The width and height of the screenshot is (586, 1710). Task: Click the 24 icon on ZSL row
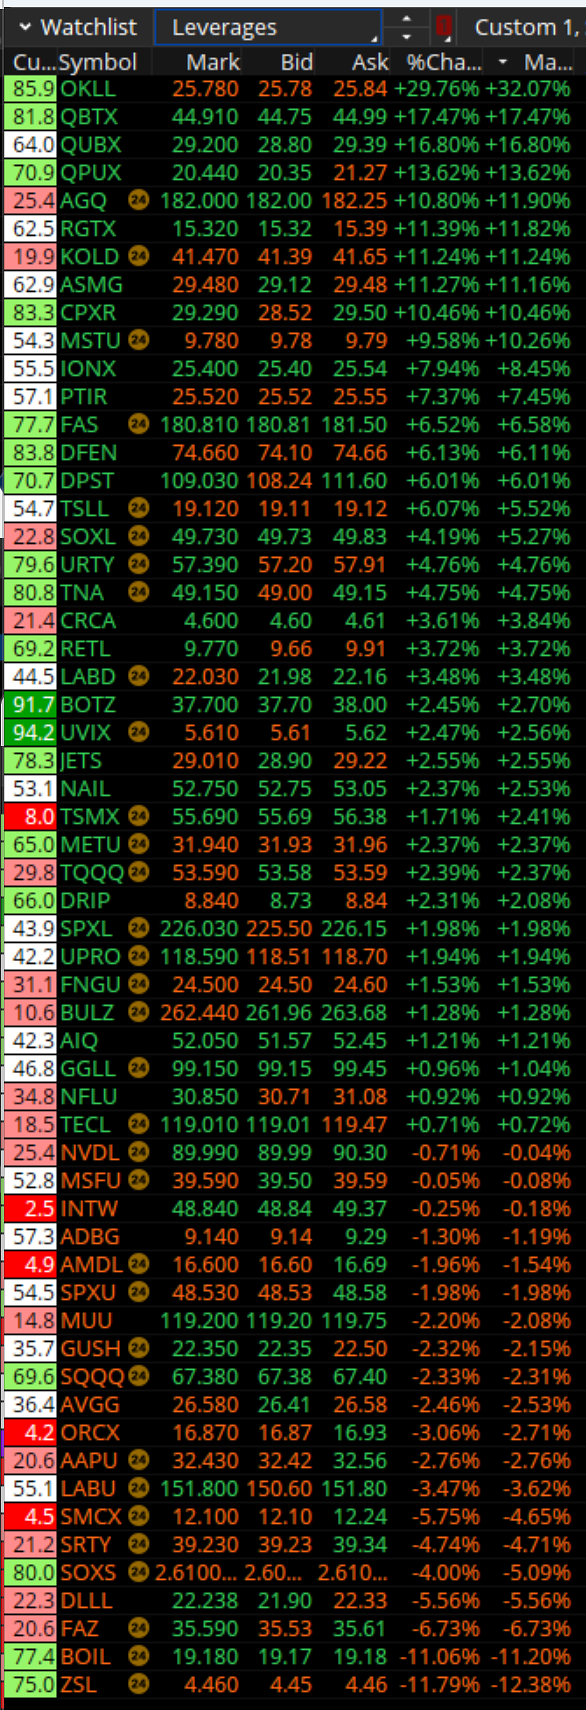(138, 1684)
